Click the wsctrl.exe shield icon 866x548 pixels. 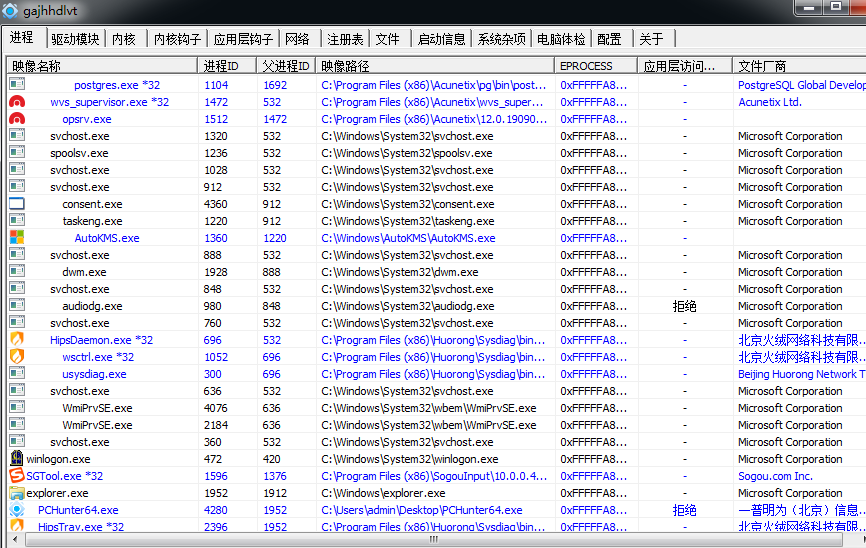[17, 357]
